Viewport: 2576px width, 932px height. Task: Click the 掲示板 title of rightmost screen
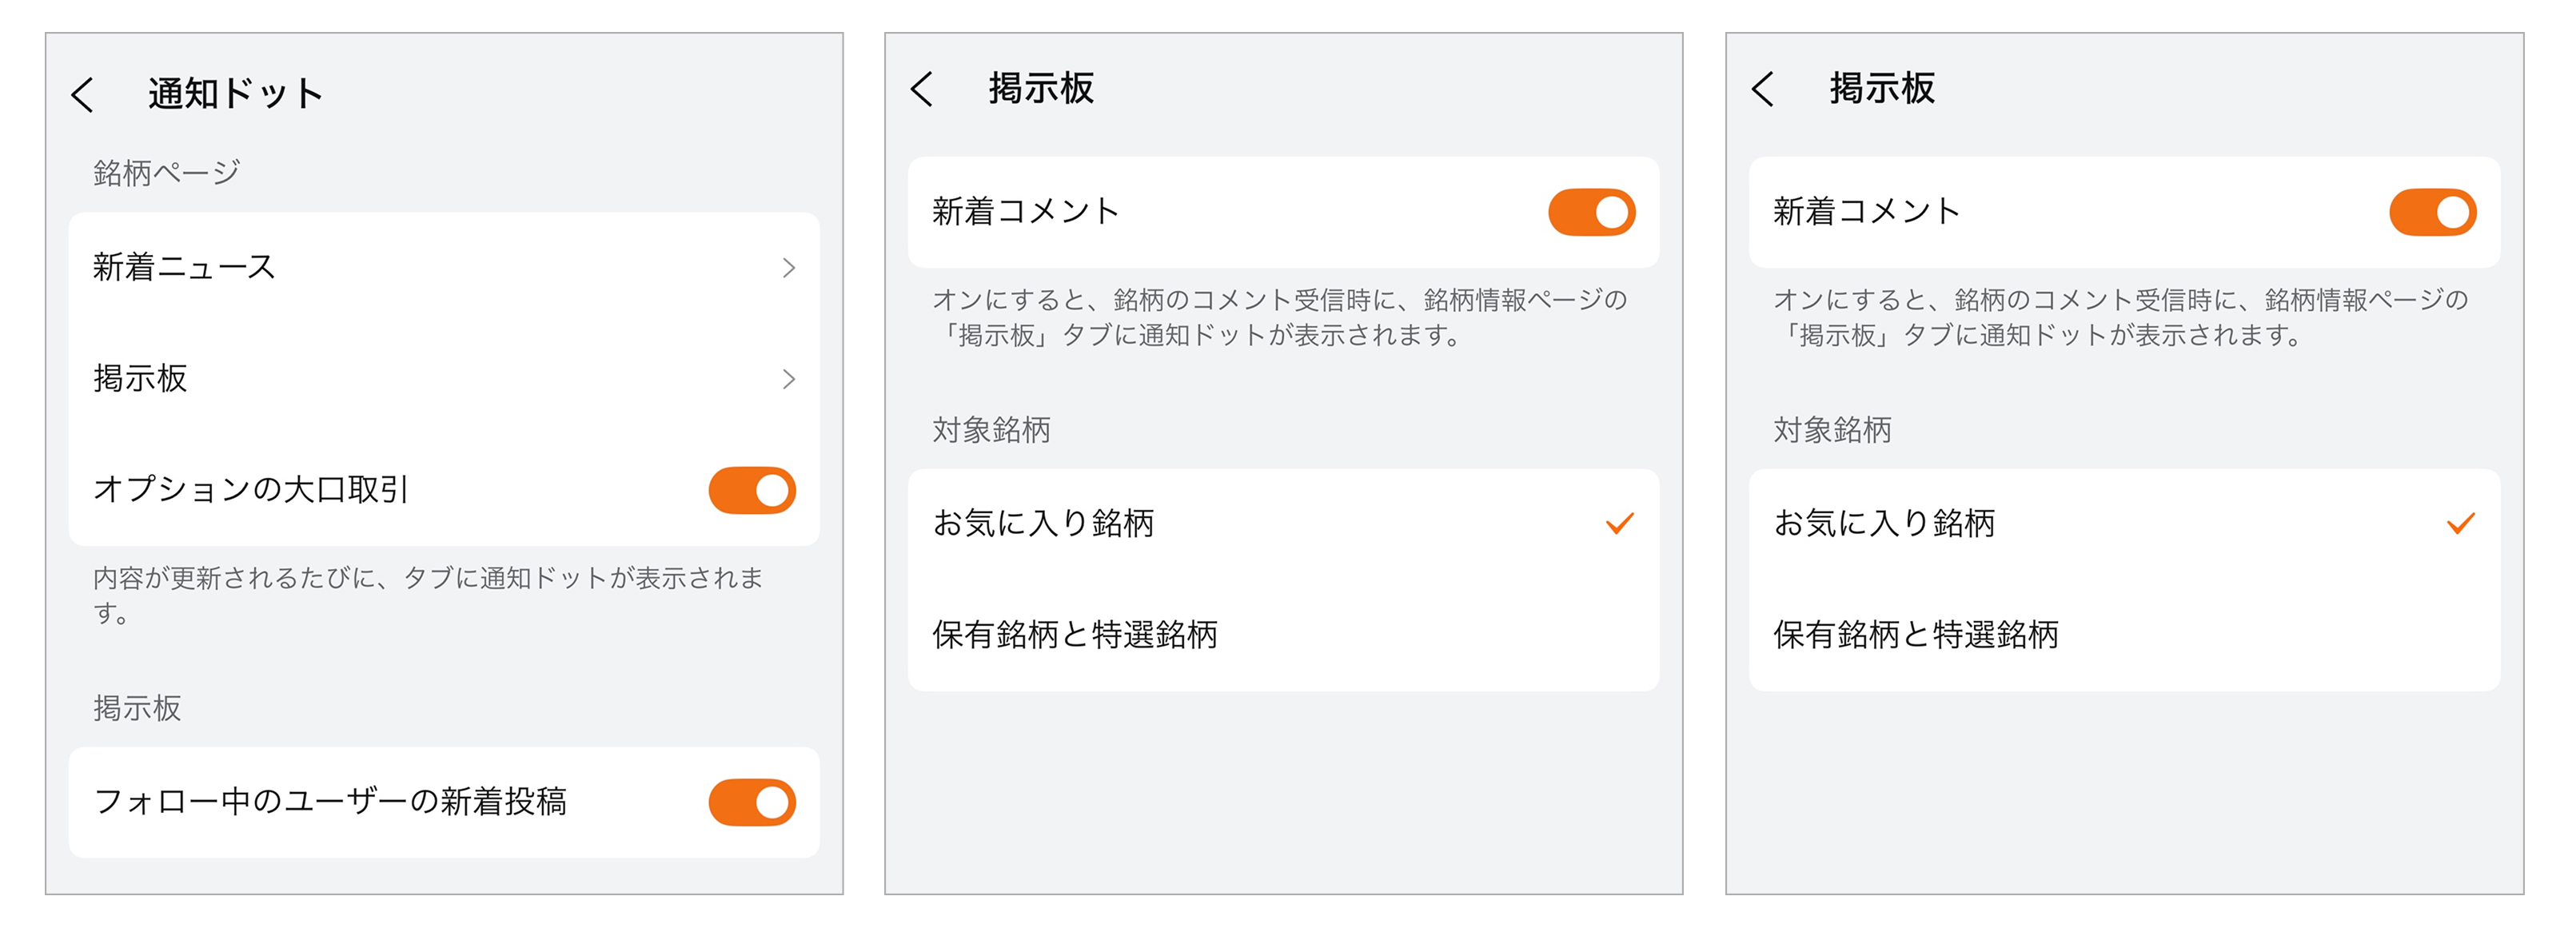pyautogui.click(x=1882, y=89)
